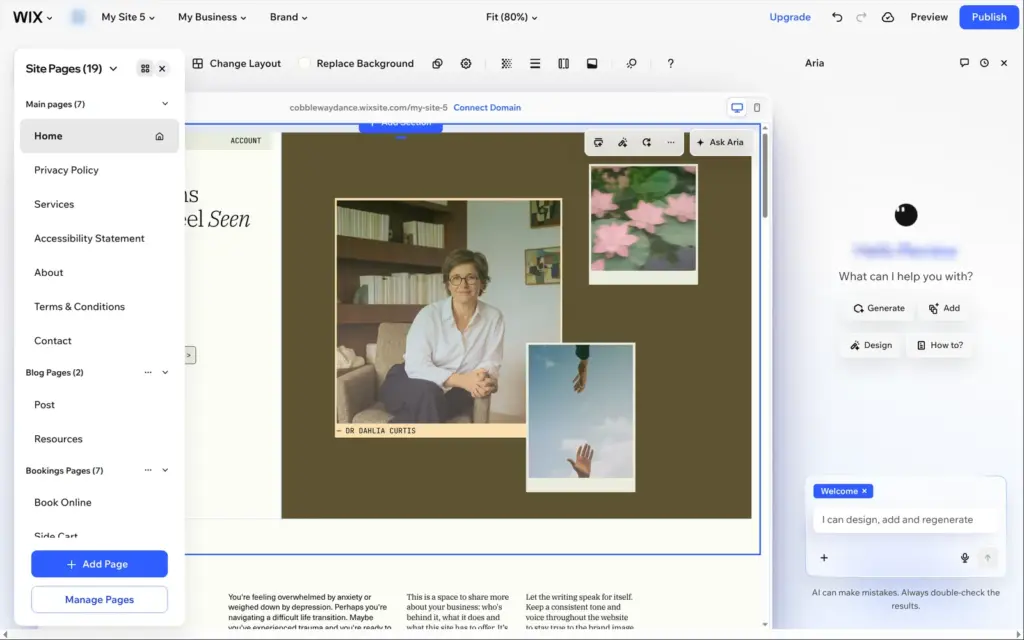The image size is (1024, 640).
Task: Click the home icon beside Home page
Action: 159,136
